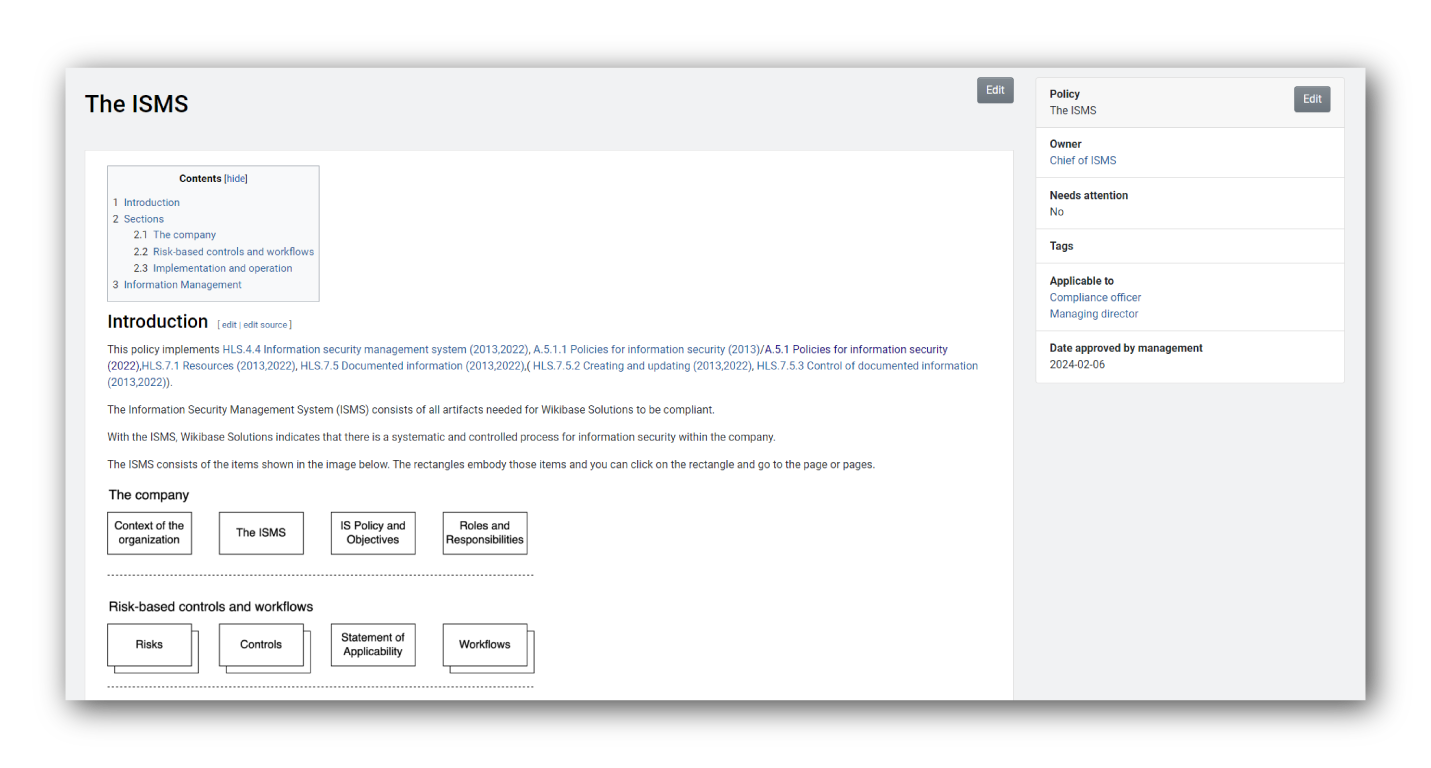Open the "Compliance officer" link under Applicable to
Viewport: 1431px width, 768px height.
(x=1094, y=297)
